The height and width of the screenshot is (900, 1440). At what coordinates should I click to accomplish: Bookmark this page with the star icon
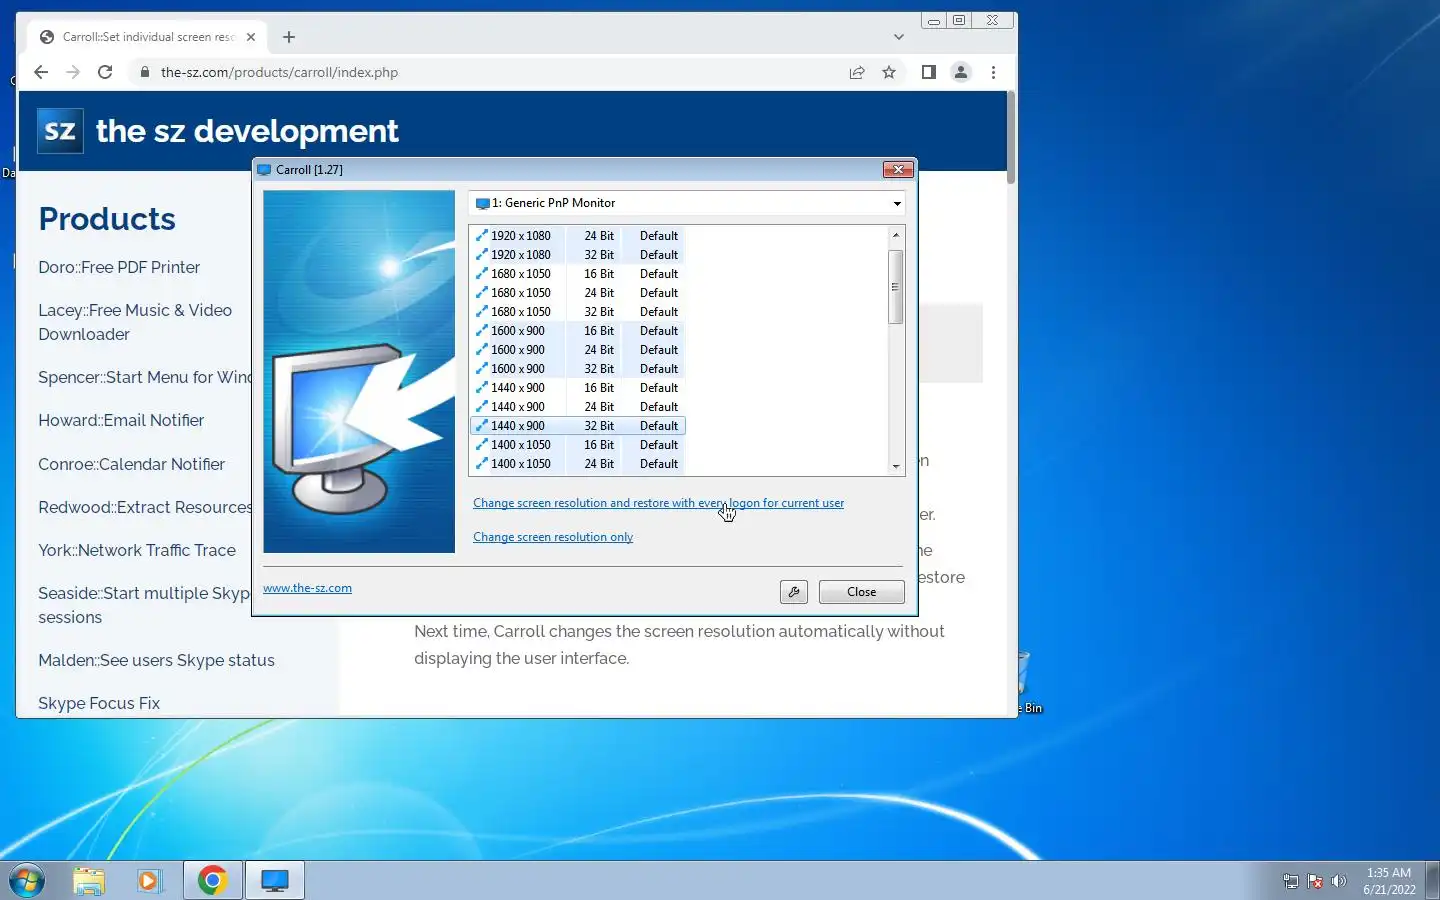click(x=889, y=72)
